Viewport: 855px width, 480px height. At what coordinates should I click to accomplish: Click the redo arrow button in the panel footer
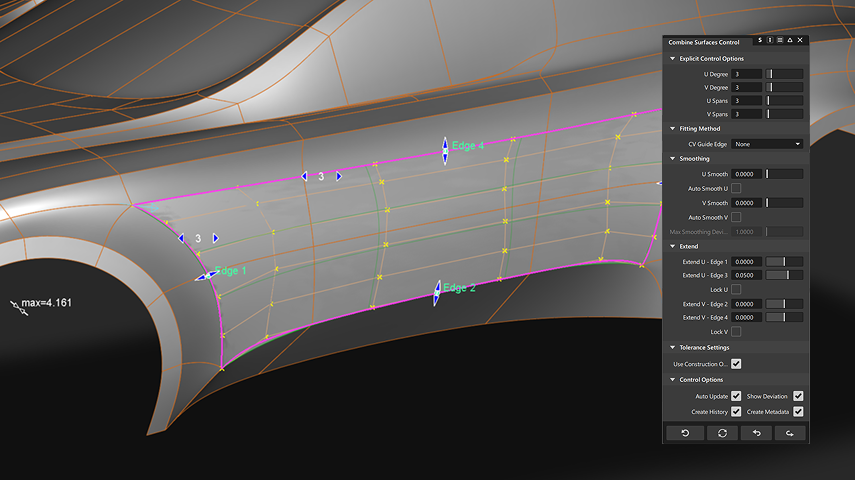(x=790, y=433)
